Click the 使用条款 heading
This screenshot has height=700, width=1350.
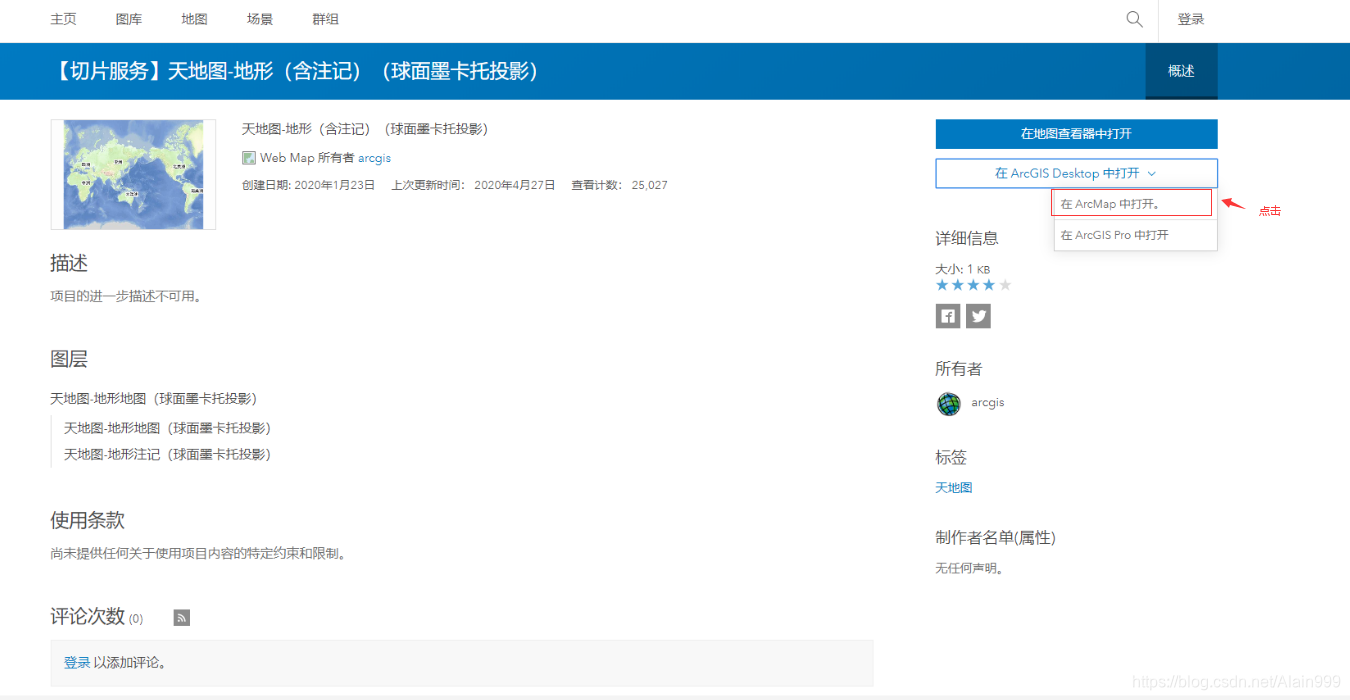tap(88, 520)
